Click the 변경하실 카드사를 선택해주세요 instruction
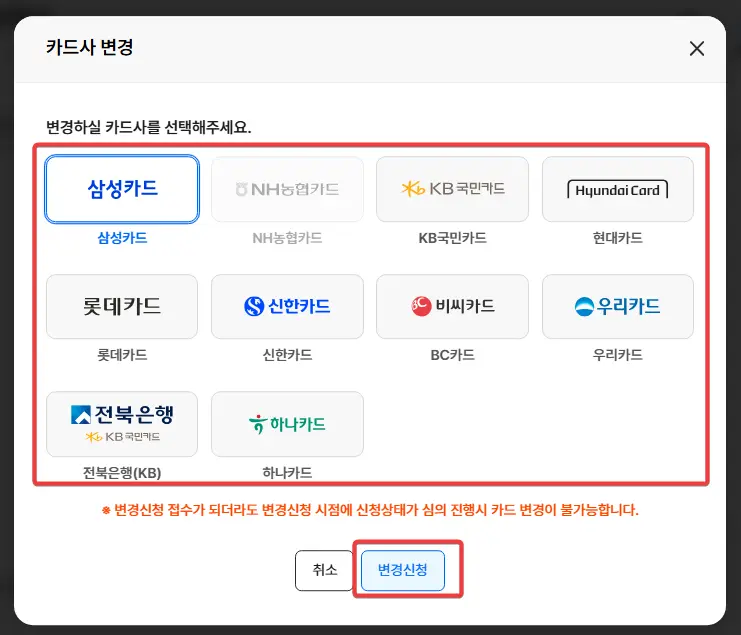 (x=148, y=127)
